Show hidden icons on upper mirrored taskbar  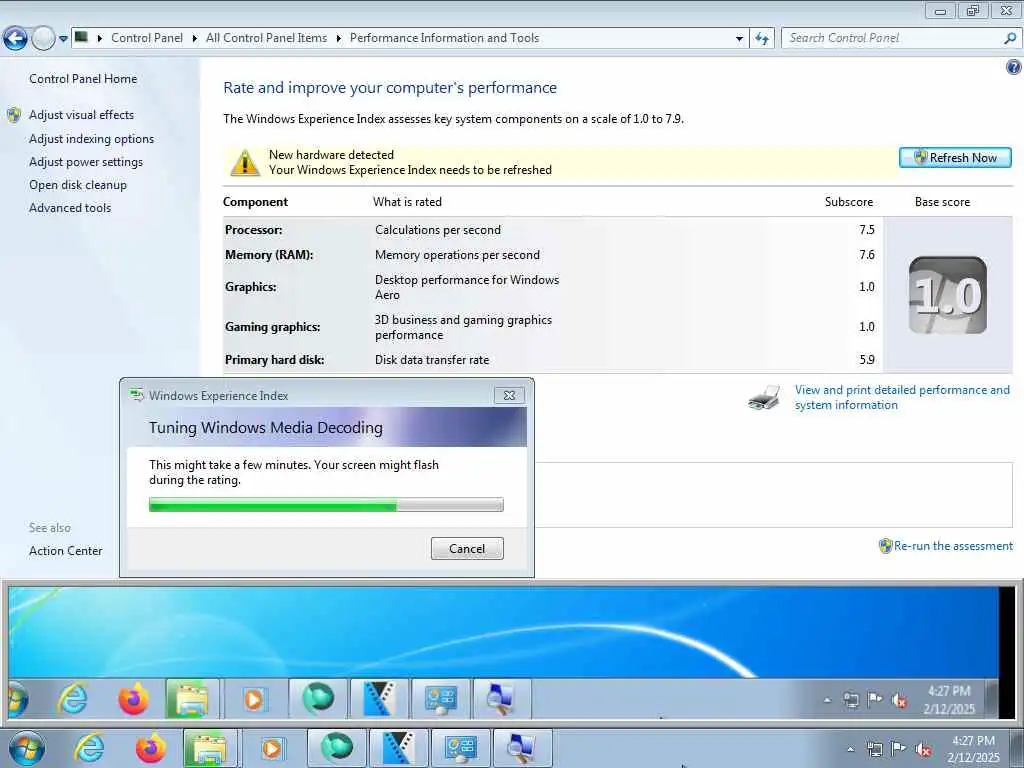(x=827, y=700)
